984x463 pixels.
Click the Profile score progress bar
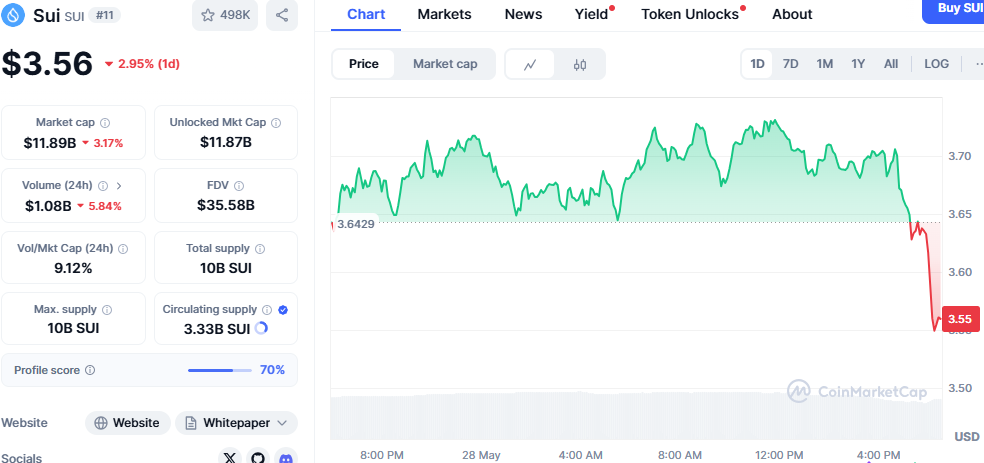220,370
